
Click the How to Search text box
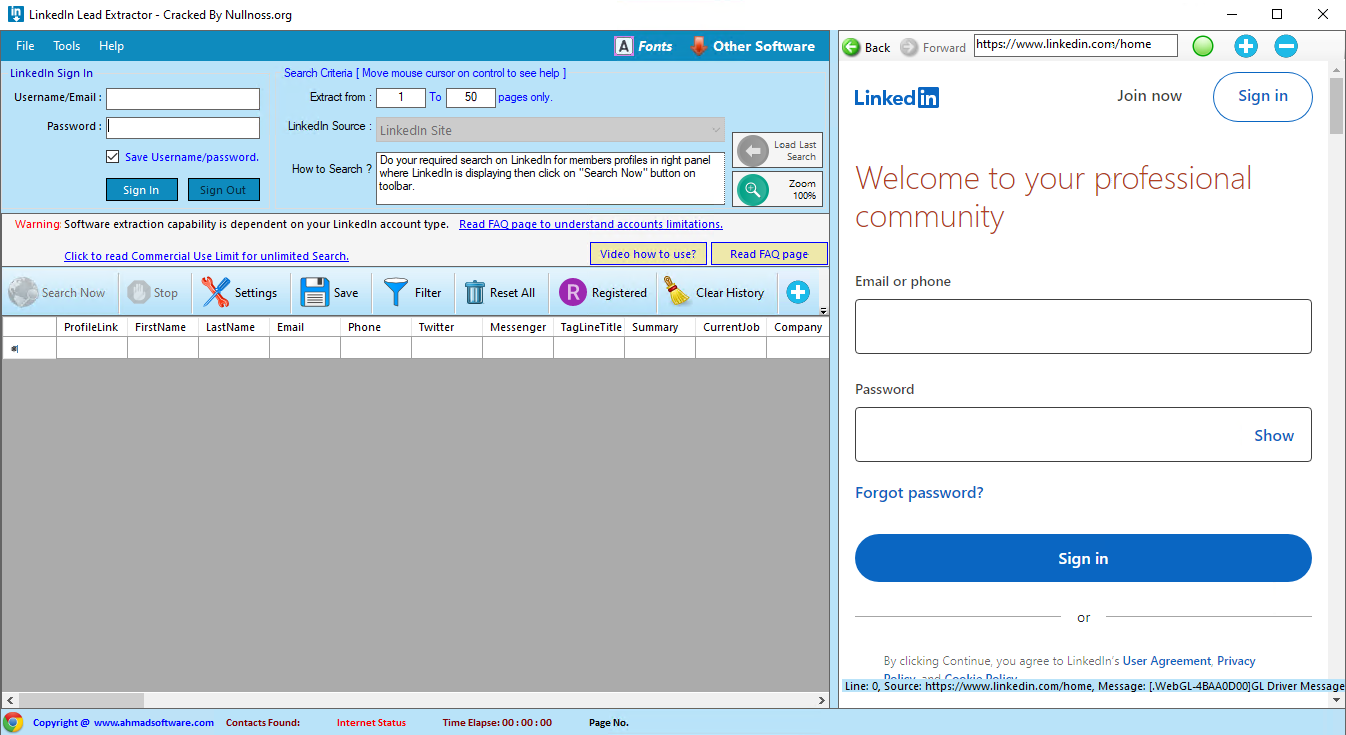coord(550,178)
